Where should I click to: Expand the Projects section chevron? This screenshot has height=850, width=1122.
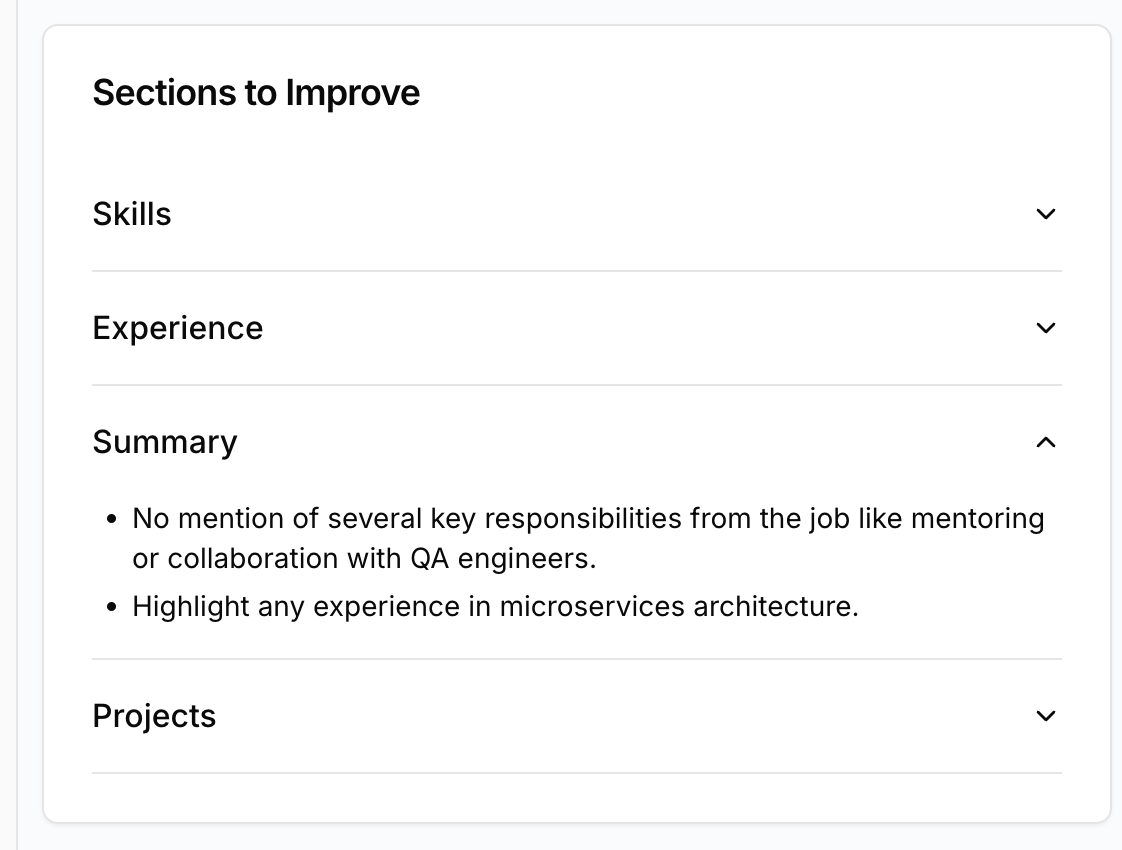[1046, 716]
